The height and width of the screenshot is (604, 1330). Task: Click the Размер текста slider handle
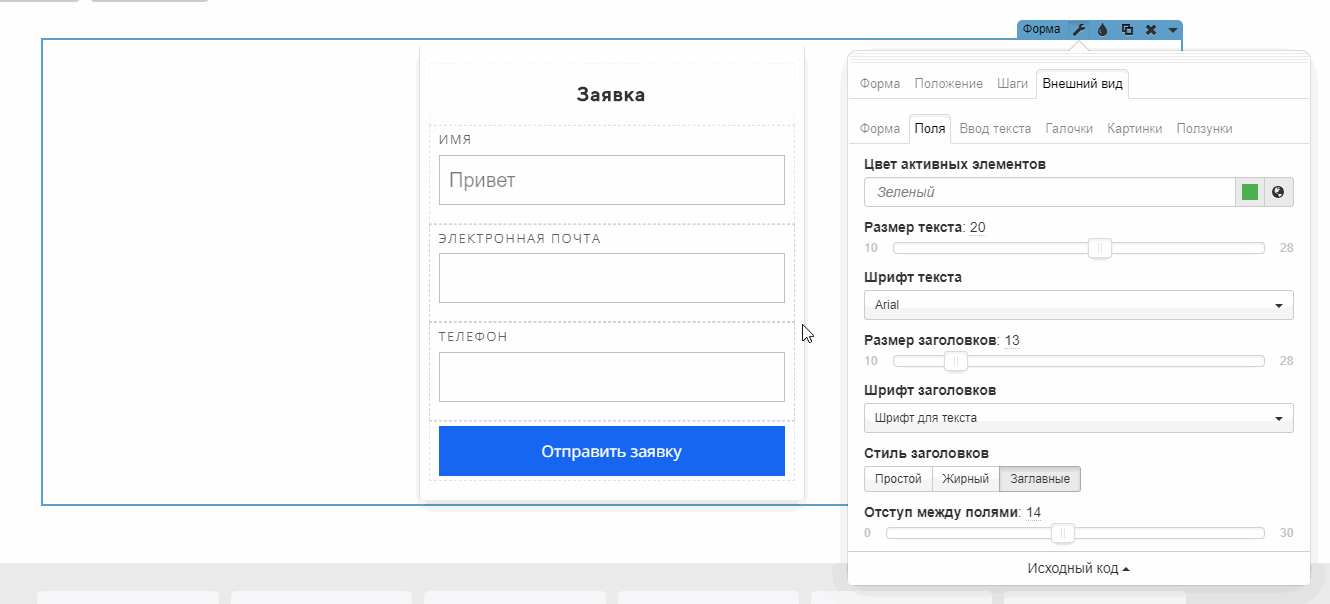coord(1100,248)
